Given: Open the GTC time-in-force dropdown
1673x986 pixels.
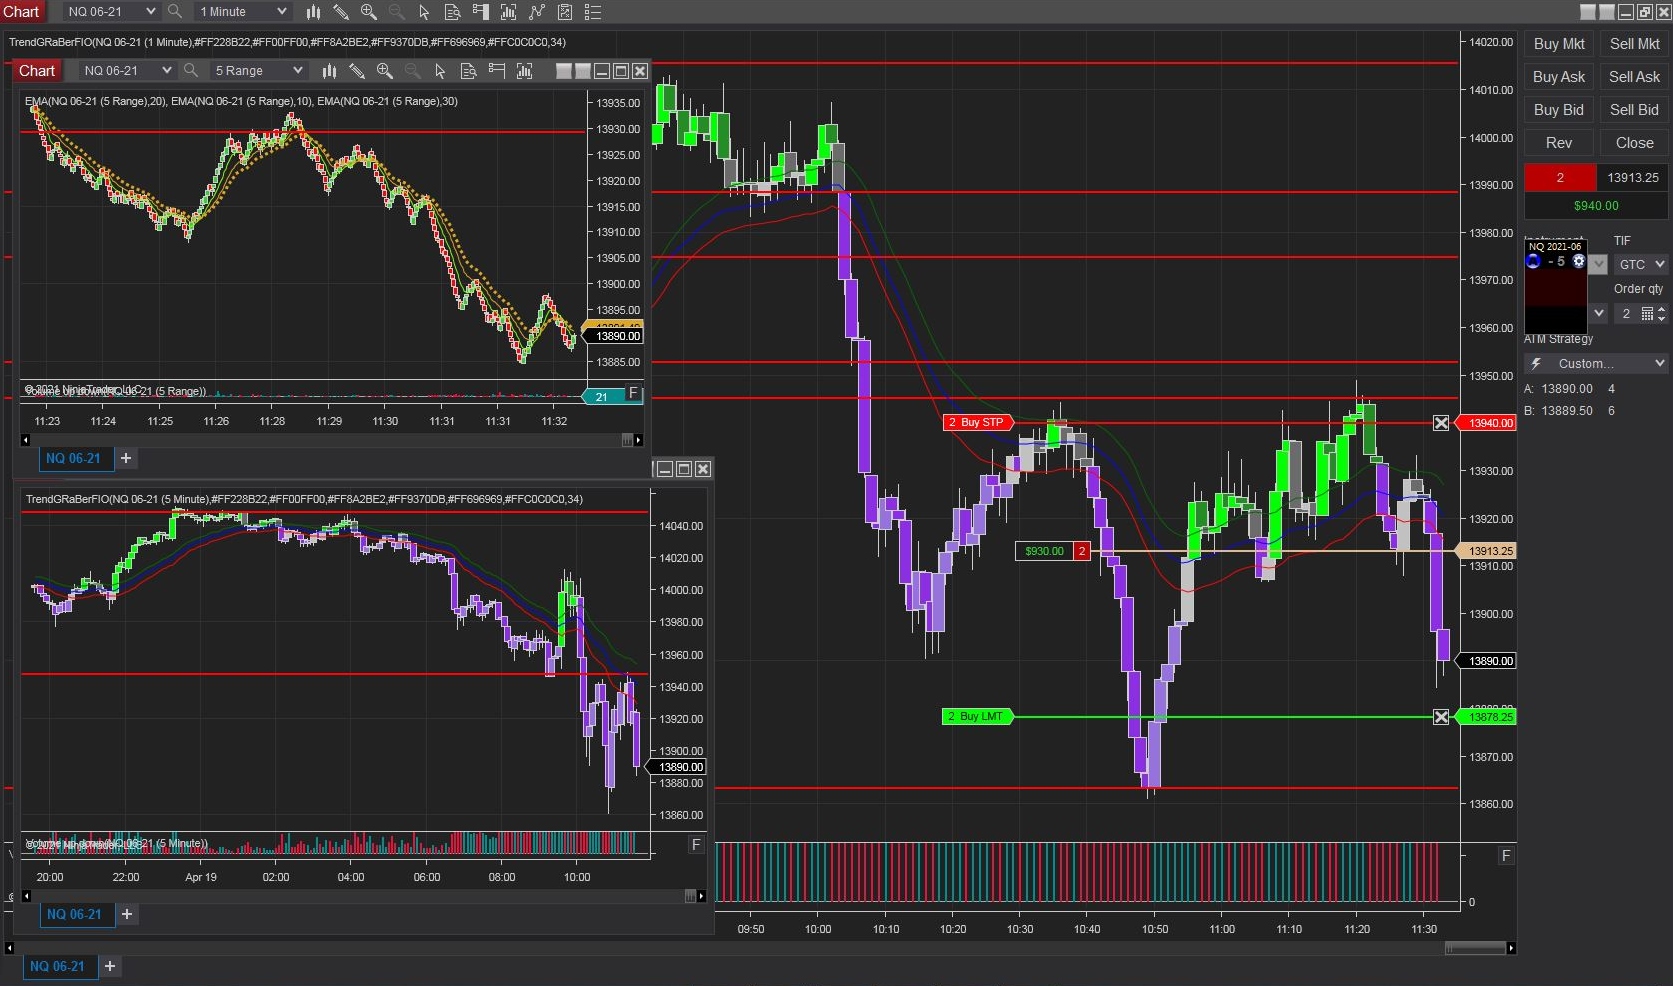Looking at the screenshot, I should (x=1641, y=264).
